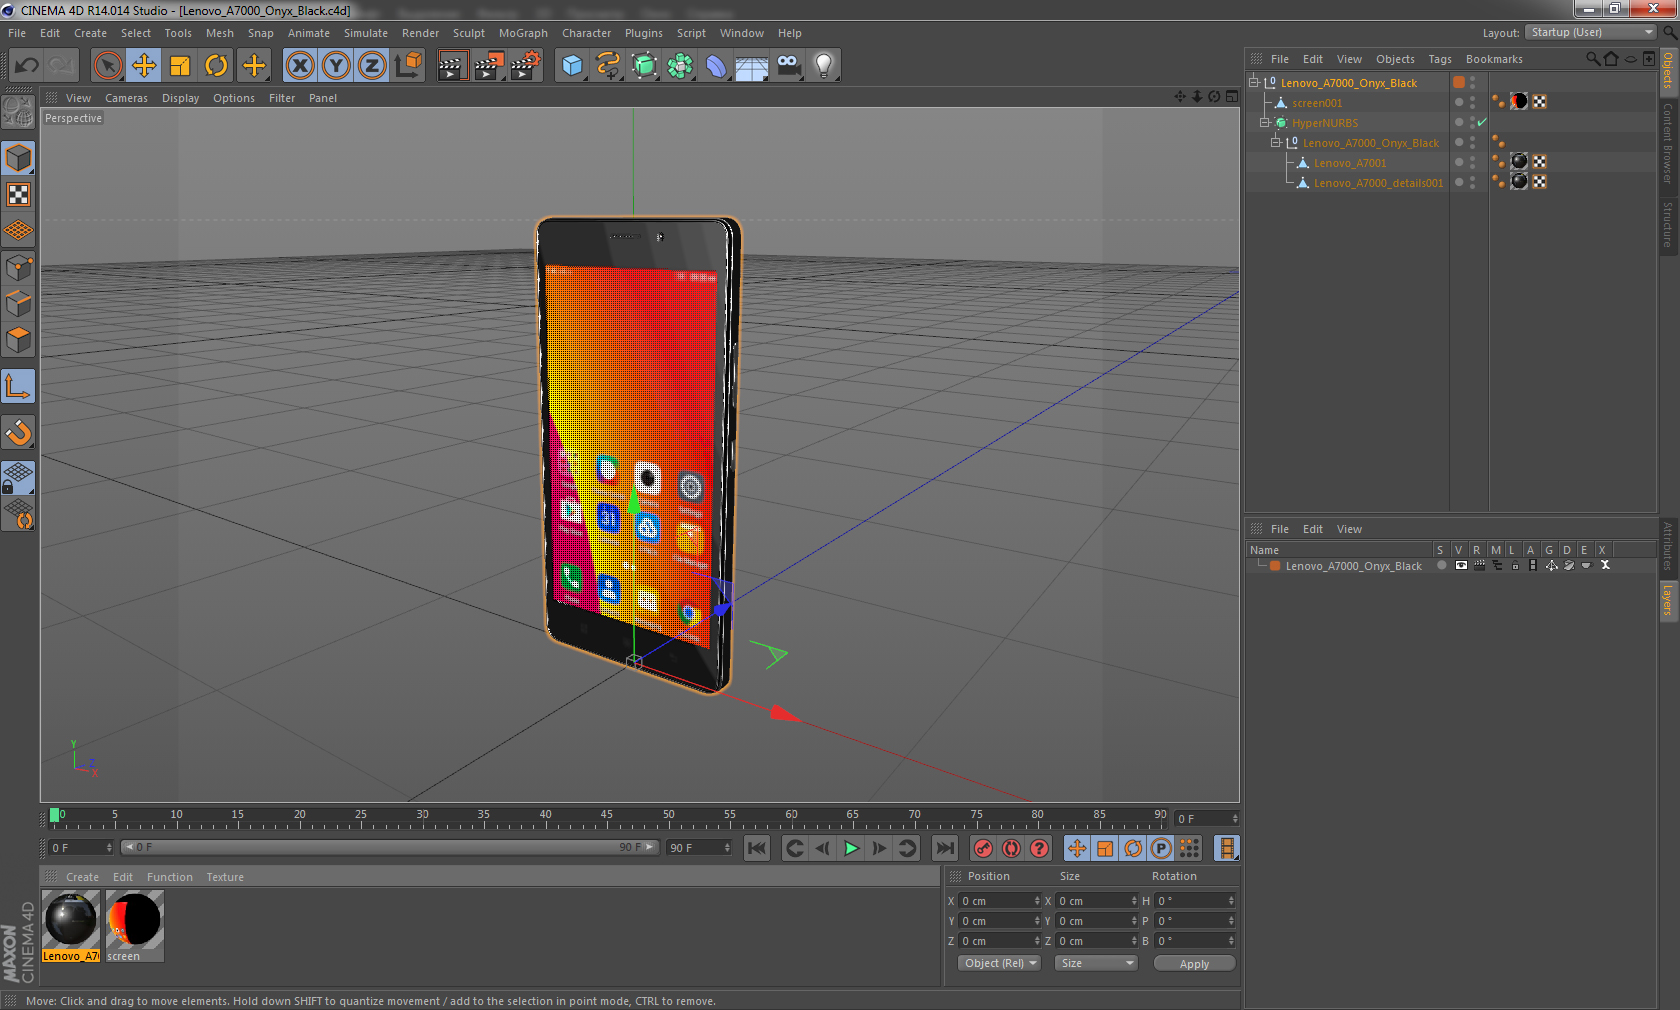Toggle locked workplane icon

tap(18, 478)
